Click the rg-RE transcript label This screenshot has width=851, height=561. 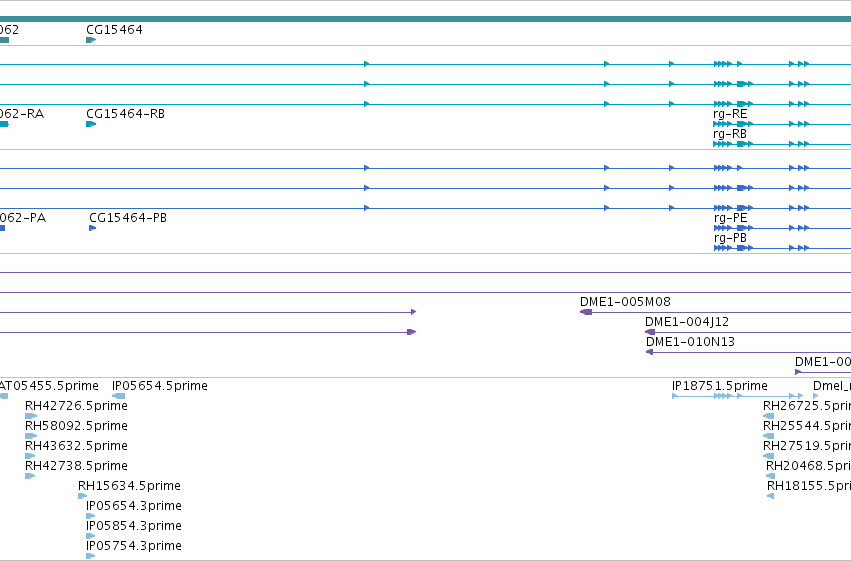pos(730,114)
